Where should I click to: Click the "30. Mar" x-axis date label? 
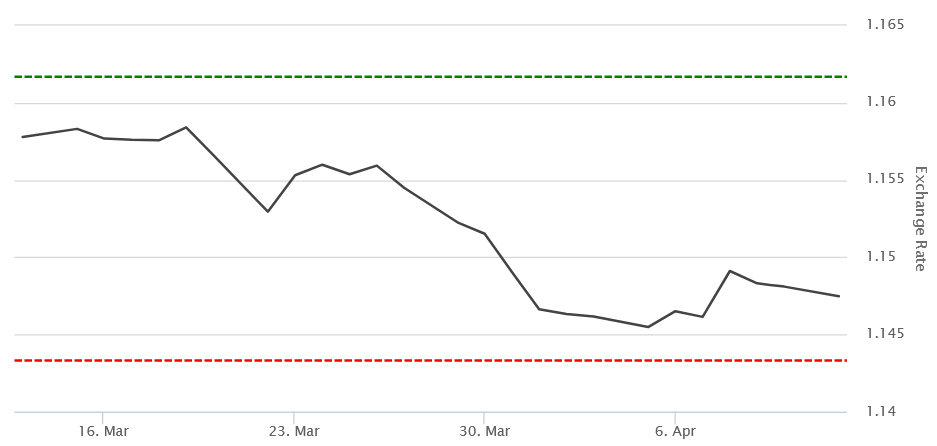(484, 431)
